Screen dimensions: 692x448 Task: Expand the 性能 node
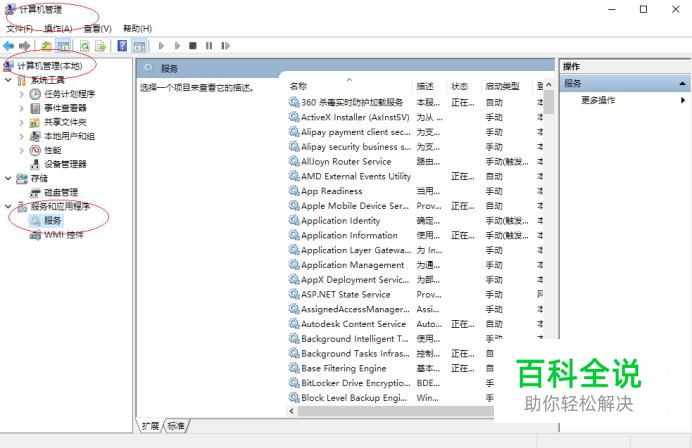[21, 151]
